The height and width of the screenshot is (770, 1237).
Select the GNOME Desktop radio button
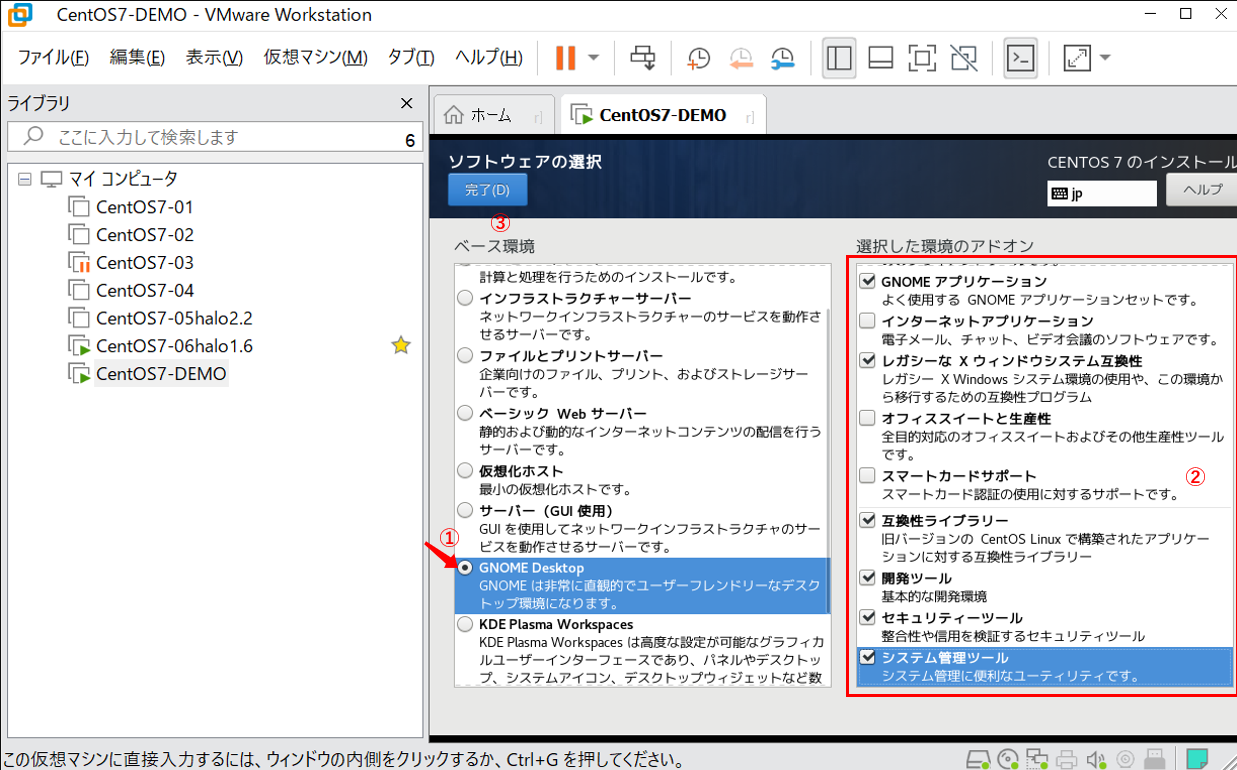(x=465, y=568)
